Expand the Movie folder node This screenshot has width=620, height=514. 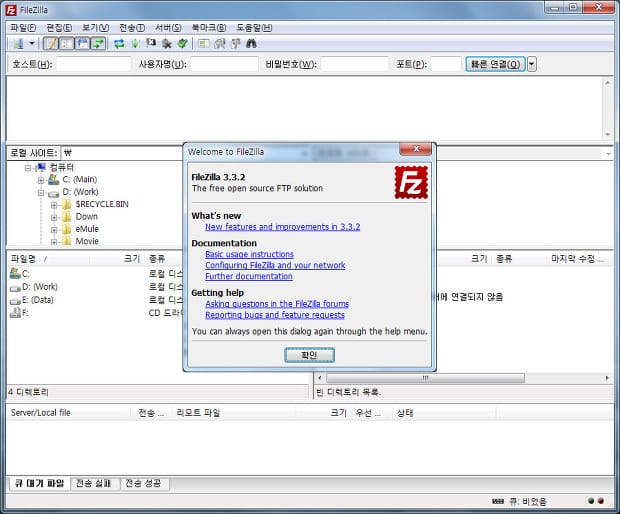tap(54, 242)
